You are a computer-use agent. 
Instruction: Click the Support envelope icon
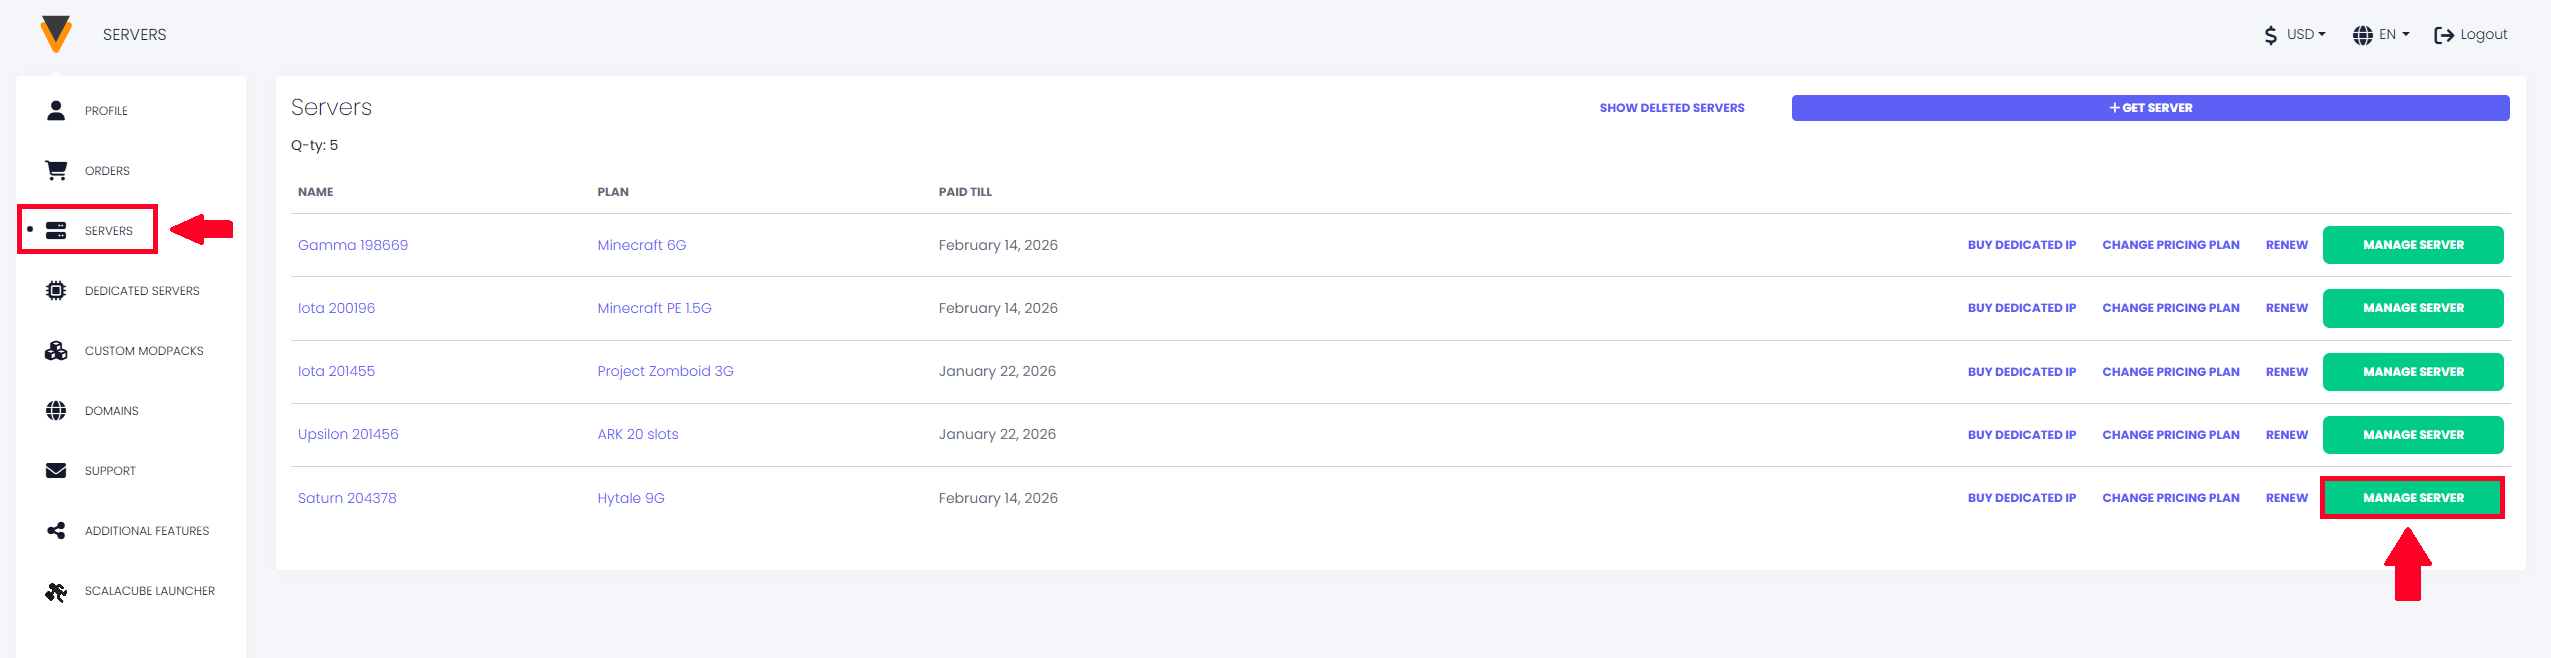tap(57, 470)
